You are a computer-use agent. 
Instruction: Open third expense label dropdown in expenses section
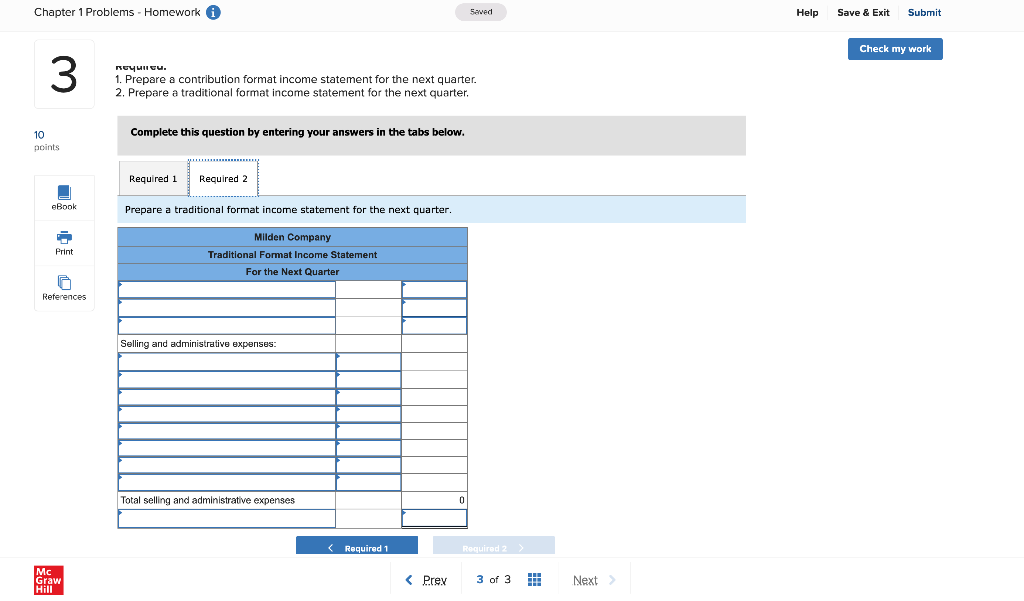[x=227, y=397]
